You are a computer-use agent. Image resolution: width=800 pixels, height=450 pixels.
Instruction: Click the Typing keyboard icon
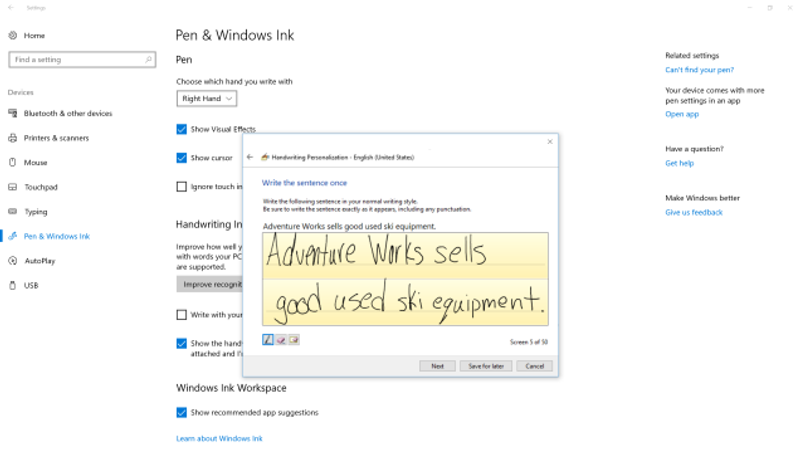13,211
